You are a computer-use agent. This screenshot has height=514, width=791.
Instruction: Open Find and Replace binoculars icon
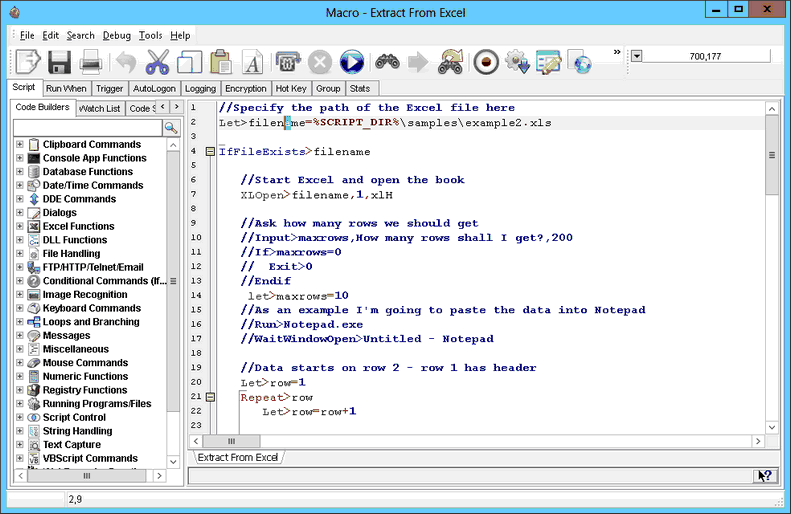450,63
